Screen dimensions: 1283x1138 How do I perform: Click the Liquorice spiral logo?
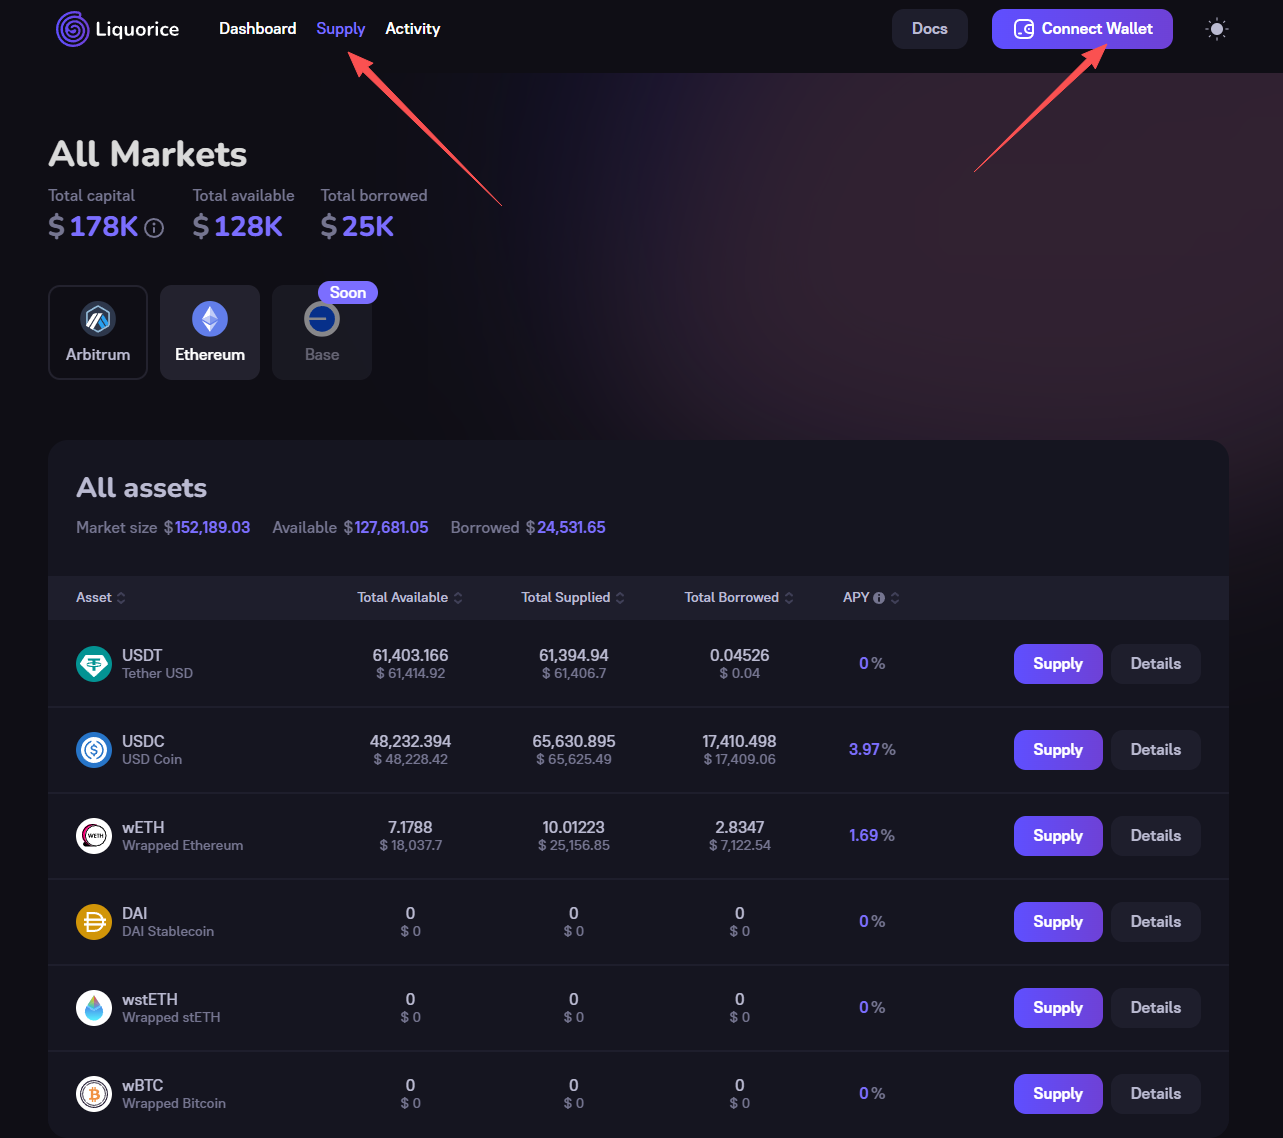73,29
